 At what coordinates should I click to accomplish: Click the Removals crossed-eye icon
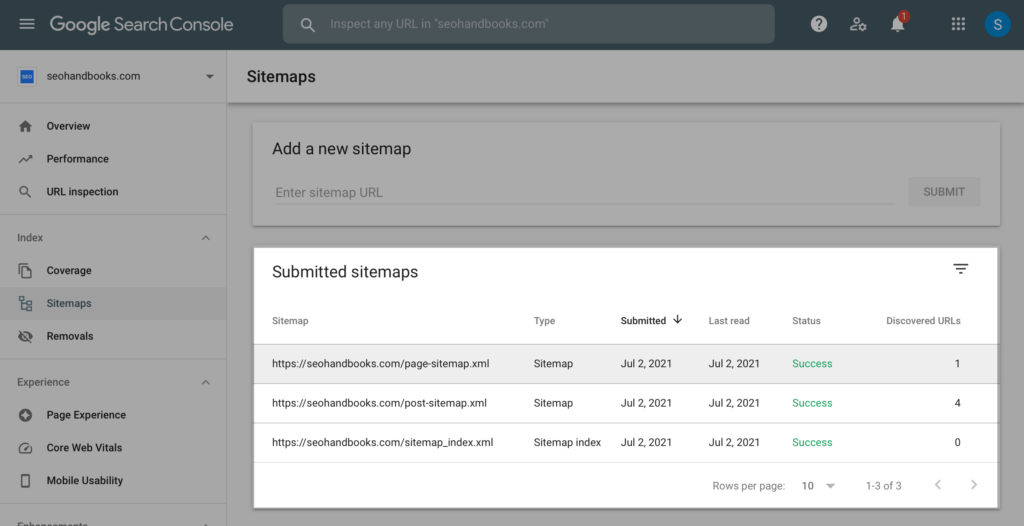[x=25, y=336]
